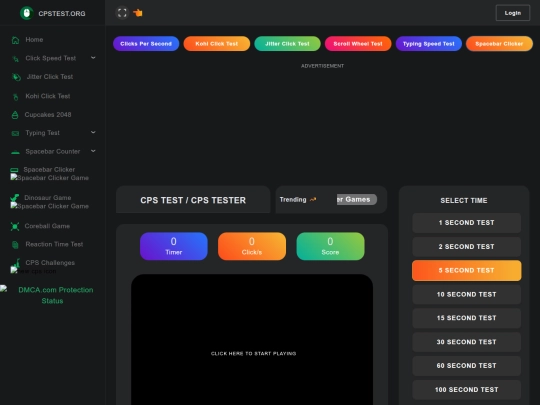Click the Click Speed Test sidebar icon
This screenshot has width=540, height=405.
[15, 59]
